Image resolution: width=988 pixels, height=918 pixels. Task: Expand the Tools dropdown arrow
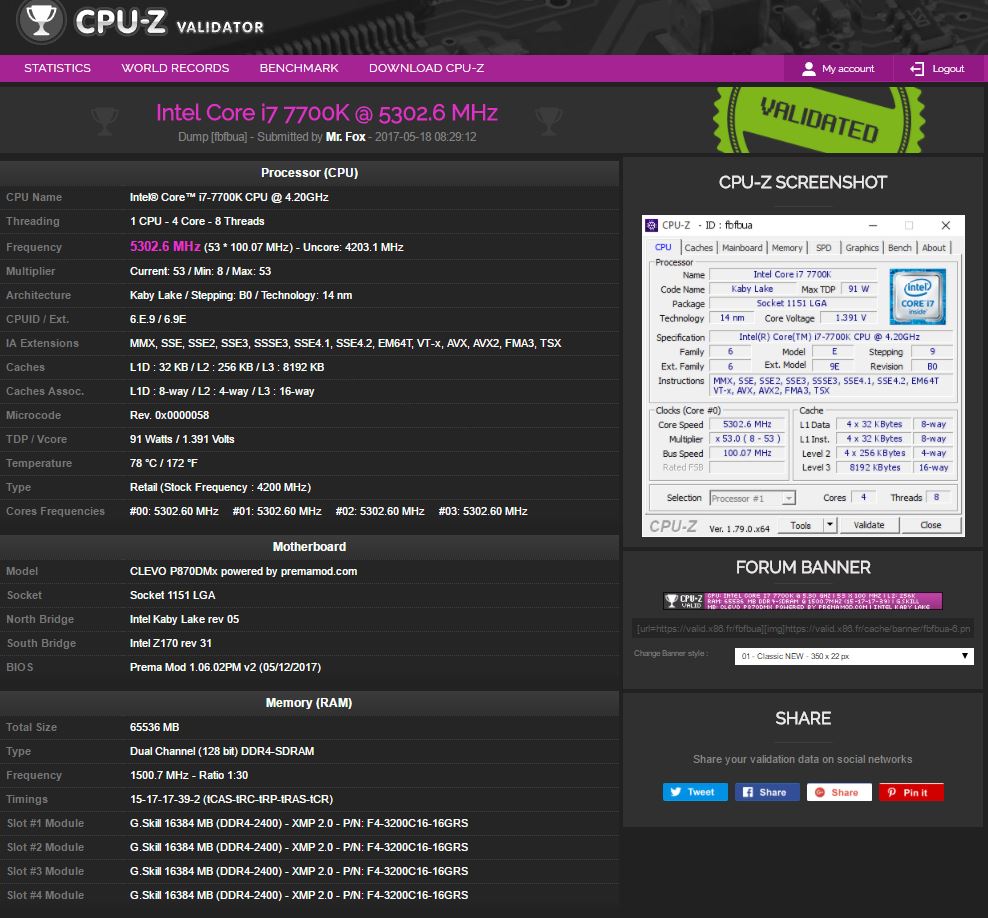coord(830,524)
